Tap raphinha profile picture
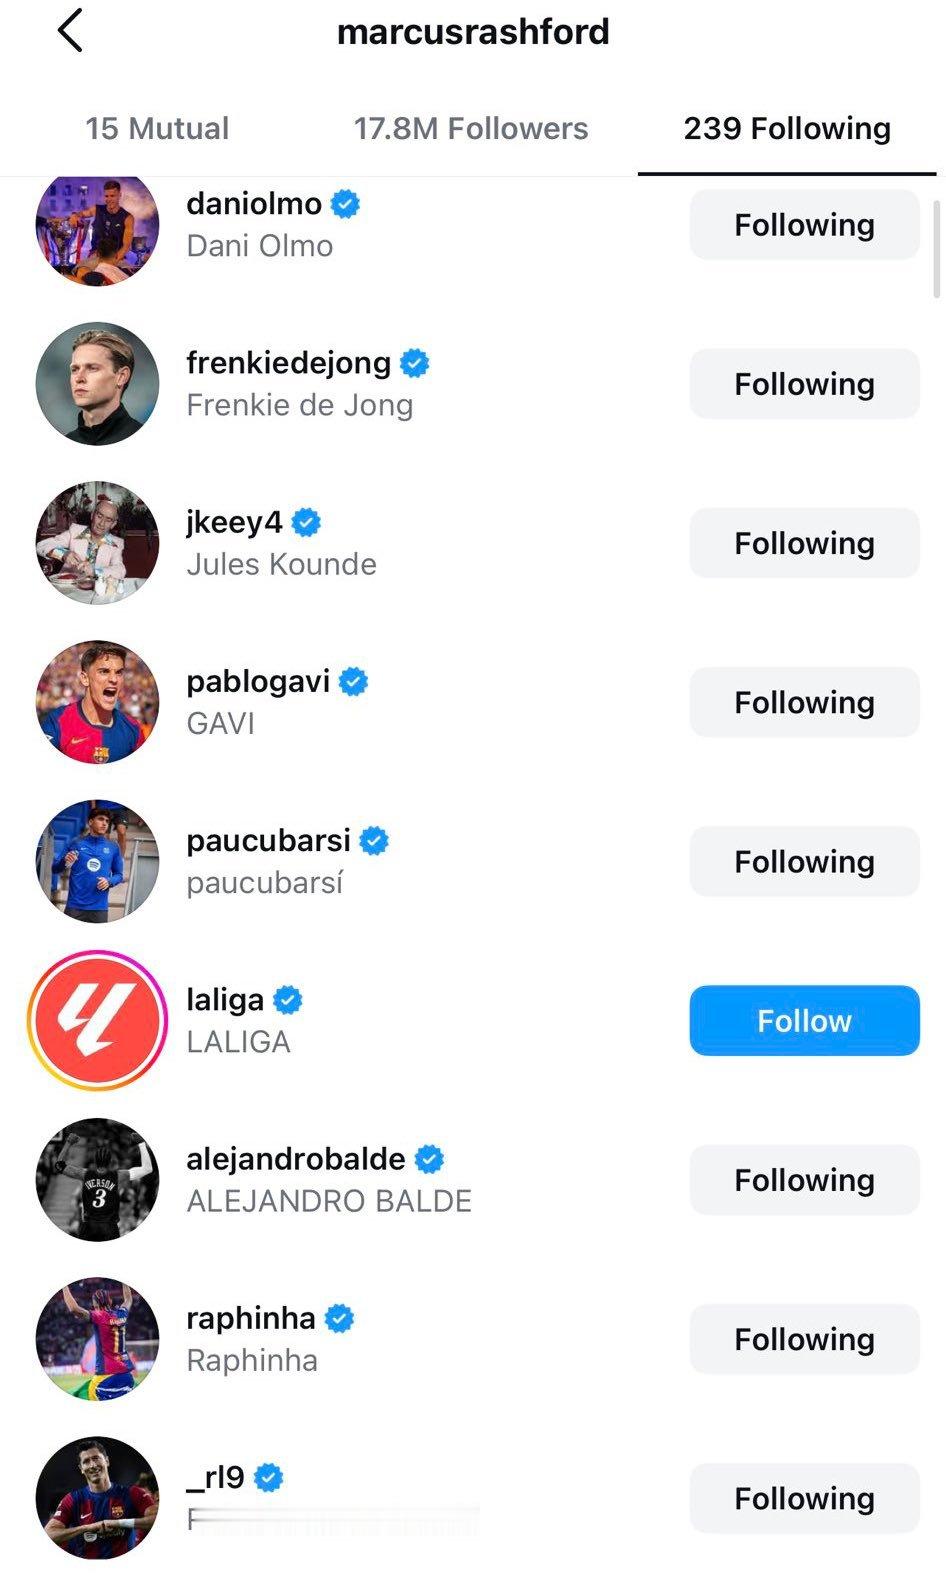The height and width of the screenshot is (1584, 946). pyautogui.click(x=97, y=1339)
